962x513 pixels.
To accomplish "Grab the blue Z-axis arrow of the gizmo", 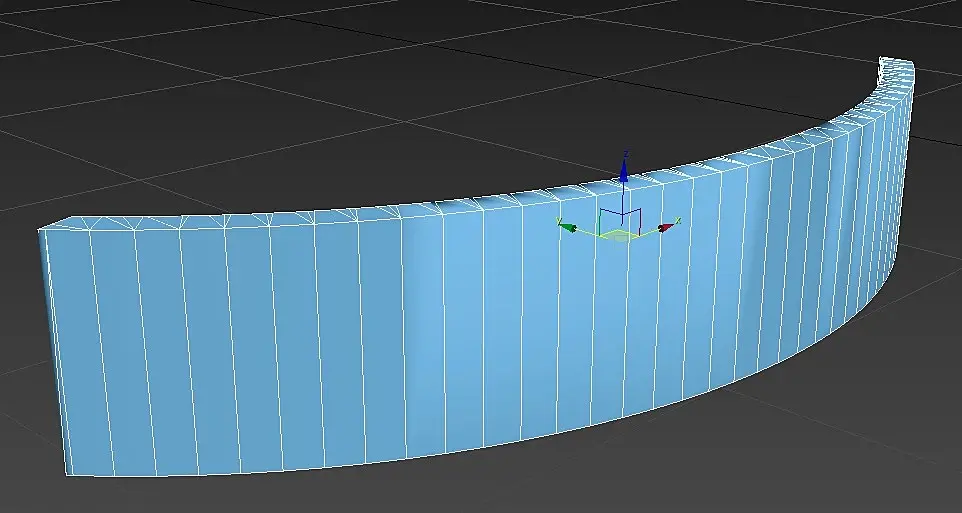I will [623, 170].
